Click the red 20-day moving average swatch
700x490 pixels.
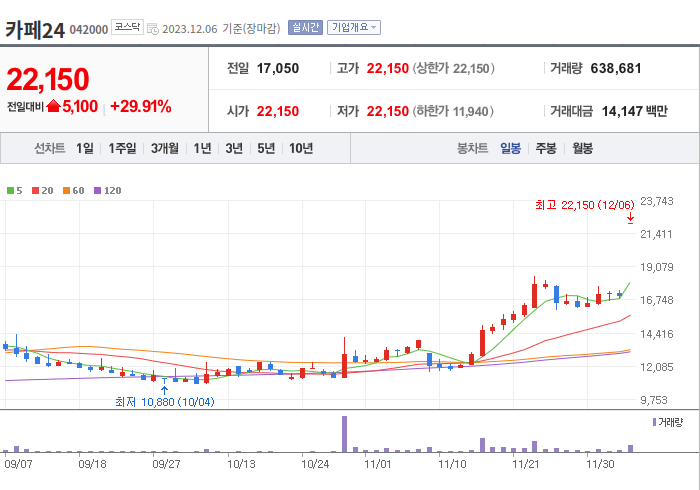[x=35, y=191]
